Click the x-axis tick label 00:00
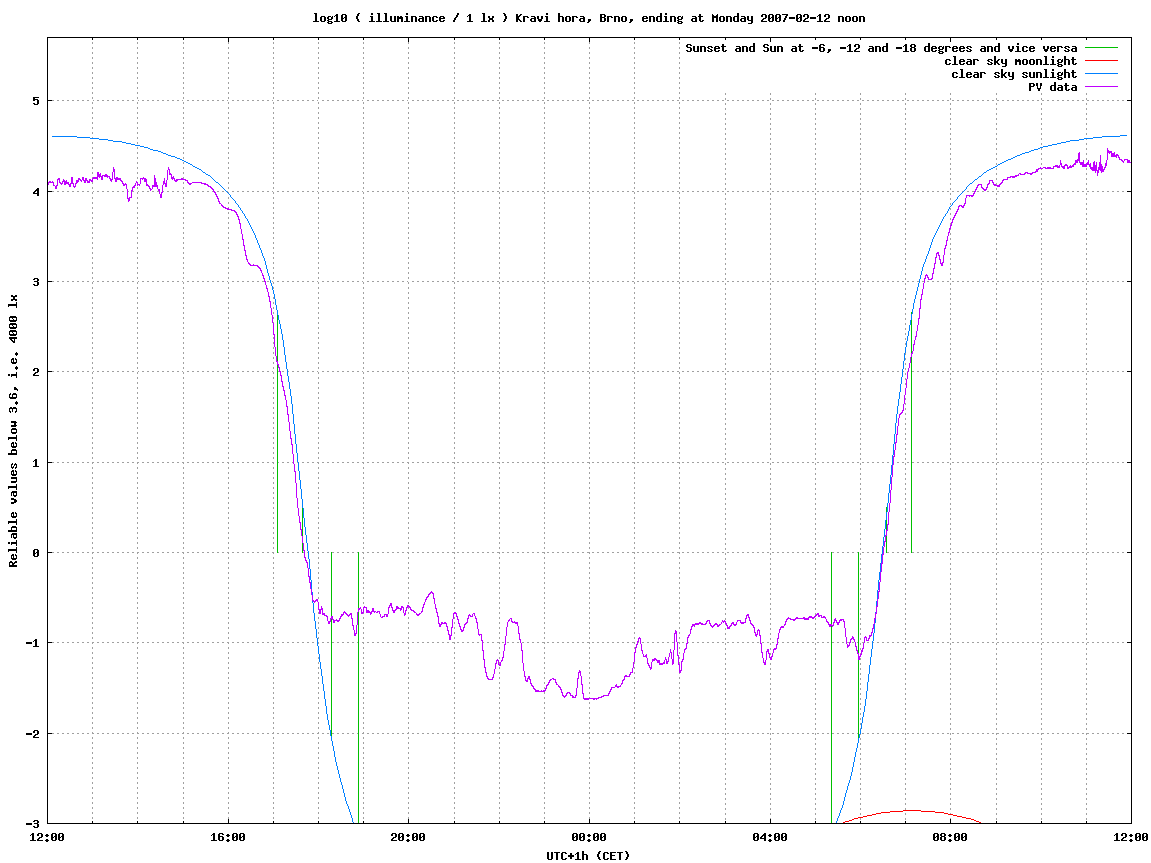This screenshot has height=863, width=1151. point(589,837)
